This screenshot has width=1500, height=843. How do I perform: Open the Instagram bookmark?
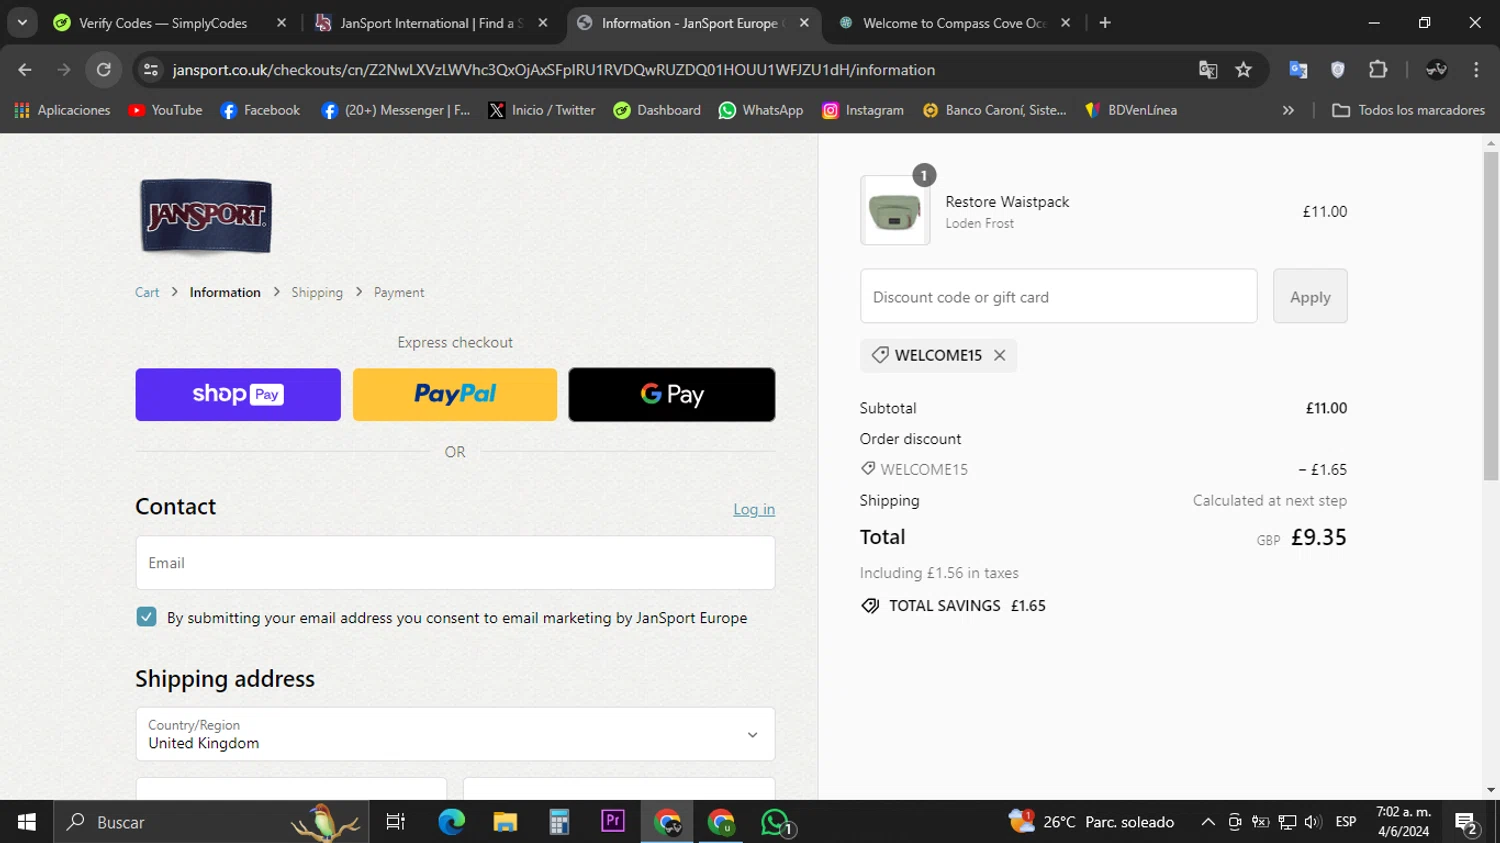pos(863,110)
